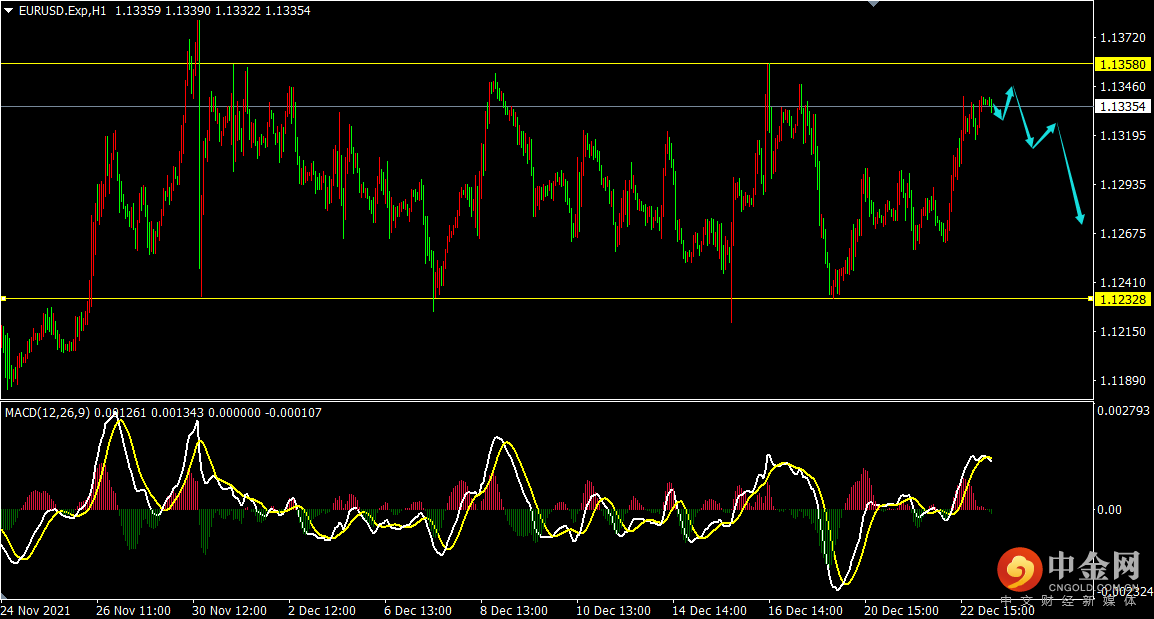Image resolution: width=1154 pixels, height=619 pixels.
Task: Click the MACD value -0.000107
Action: tap(294, 413)
